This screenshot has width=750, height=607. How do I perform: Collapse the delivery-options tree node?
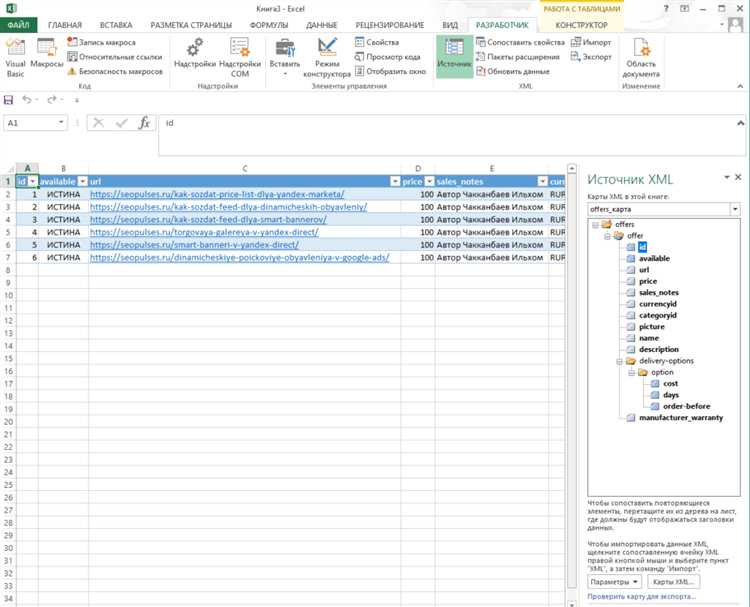tap(619, 361)
